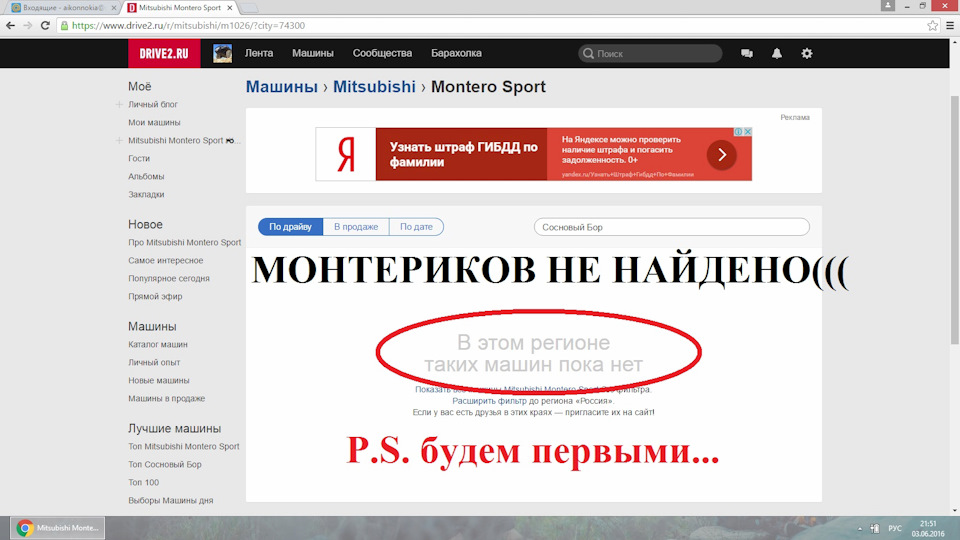Open the settings gear icon
Viewport: 960px width, 540px height.
pos(807,53)
